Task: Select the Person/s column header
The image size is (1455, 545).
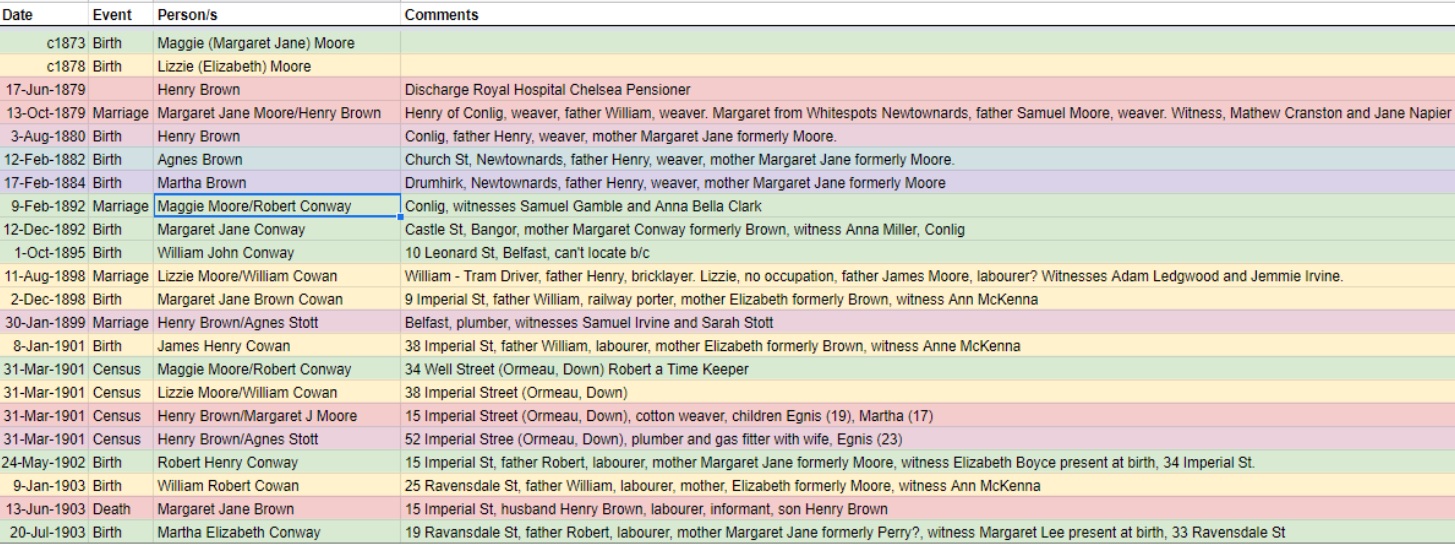Action: point(277,15)
